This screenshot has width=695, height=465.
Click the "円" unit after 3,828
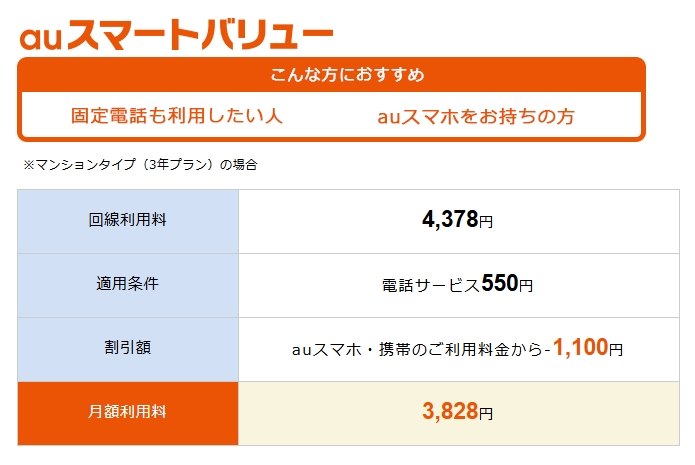(486, 413)
